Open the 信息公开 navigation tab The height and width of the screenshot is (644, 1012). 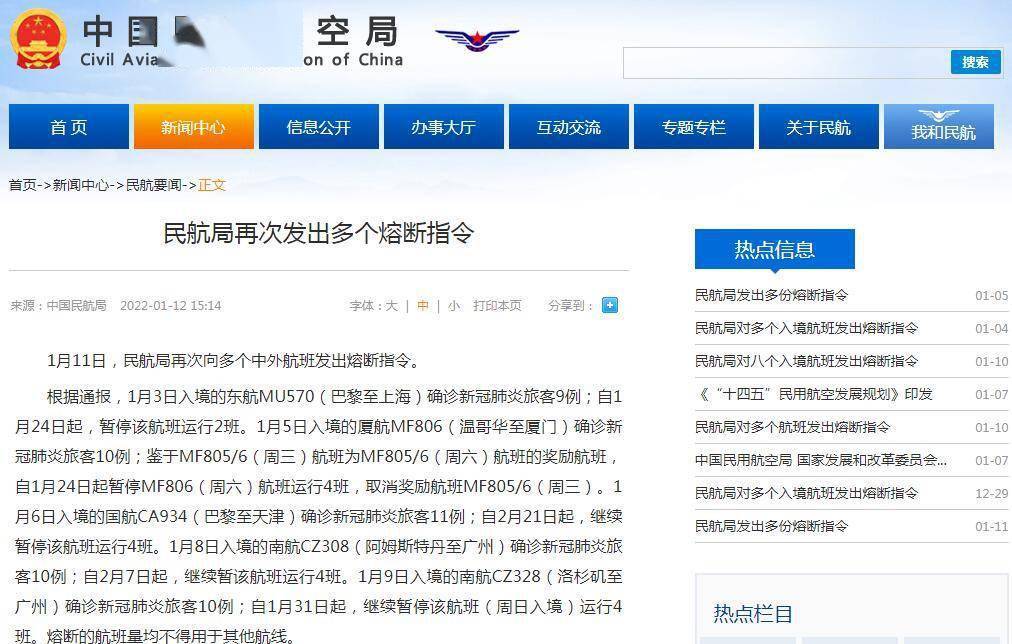[319, 126]
